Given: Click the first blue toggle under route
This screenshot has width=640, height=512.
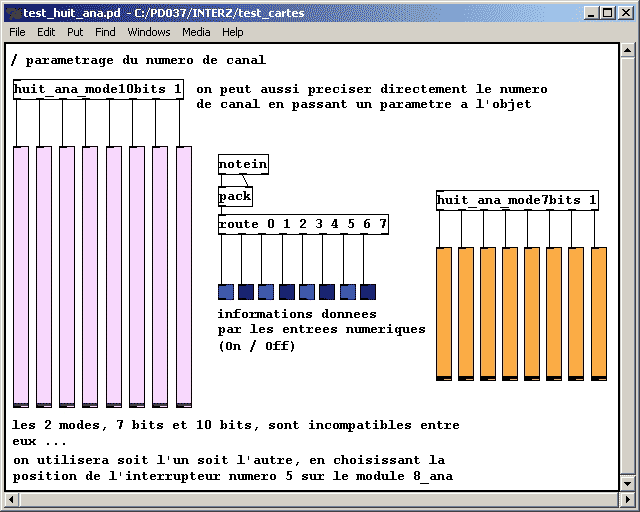Looking at the screenshot, I should coord(226,292).
